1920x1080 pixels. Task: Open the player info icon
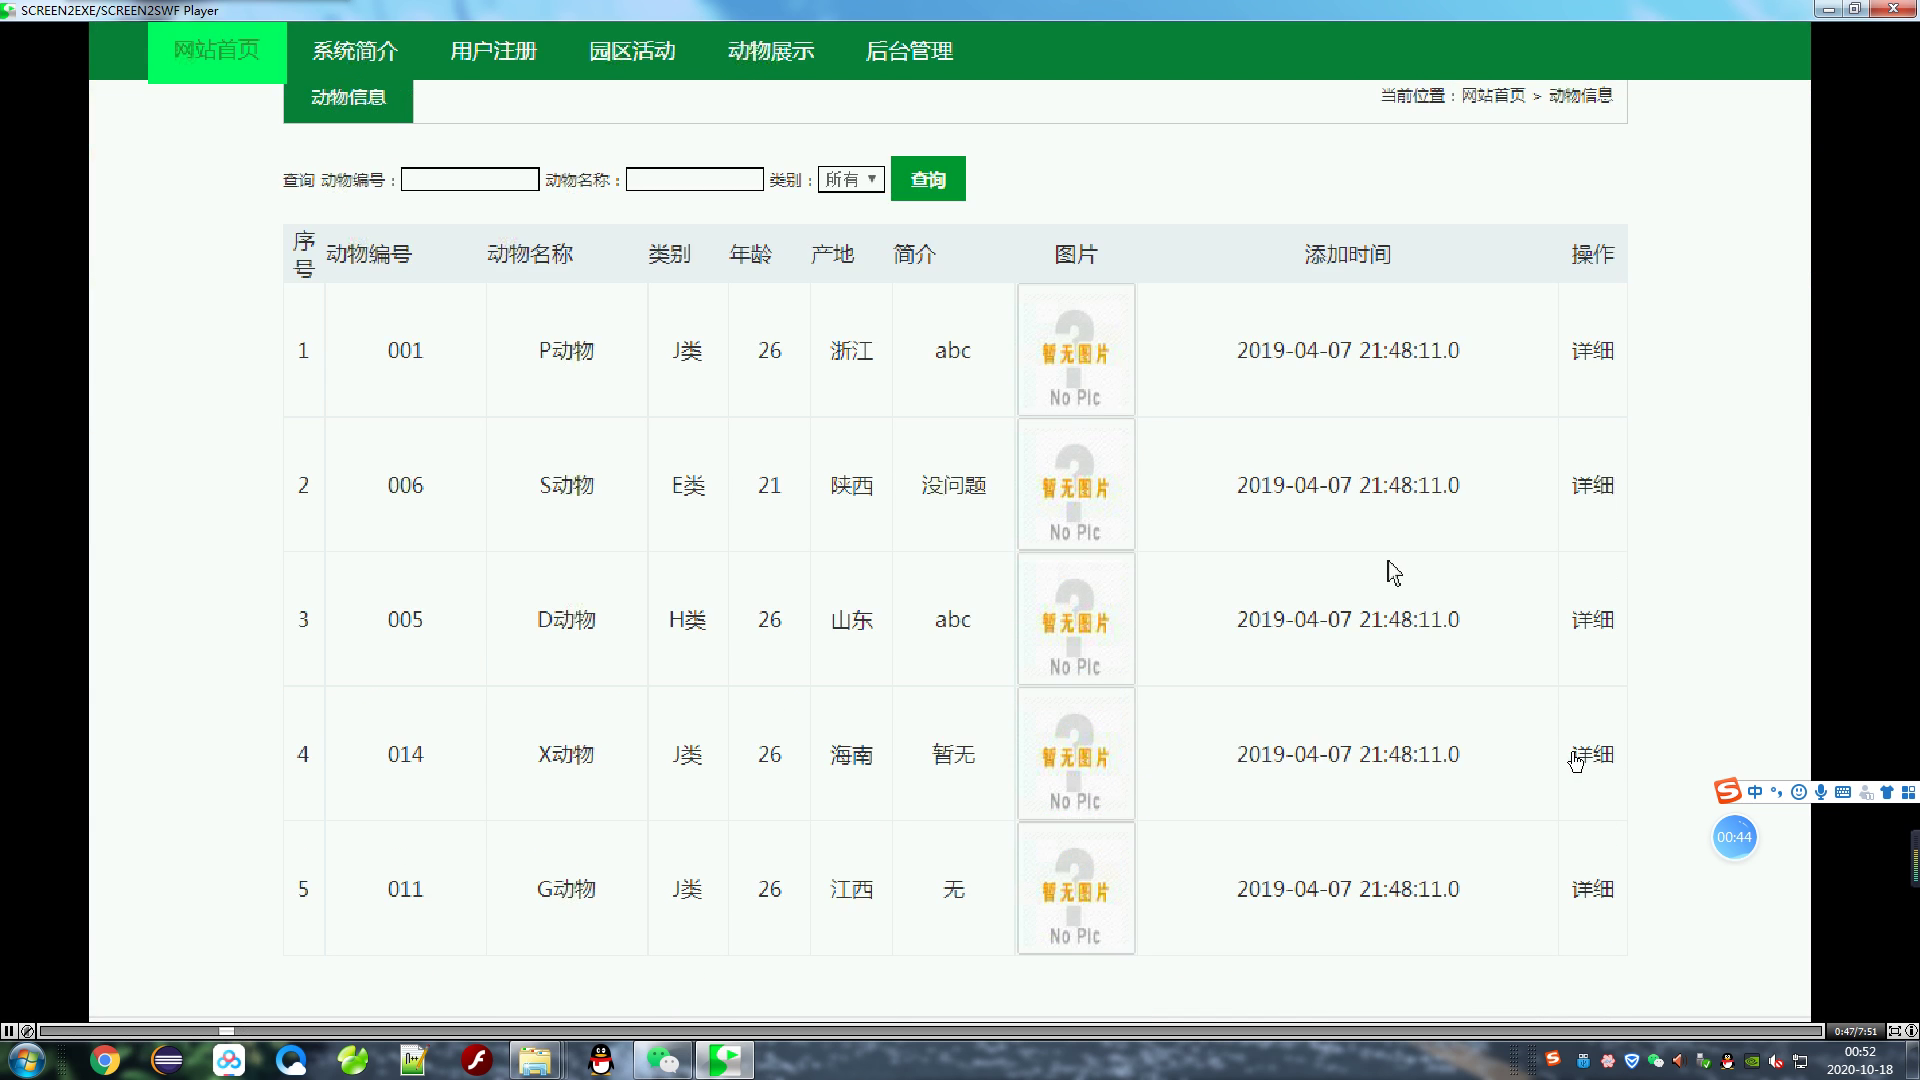click(x=1911, y=1031)
